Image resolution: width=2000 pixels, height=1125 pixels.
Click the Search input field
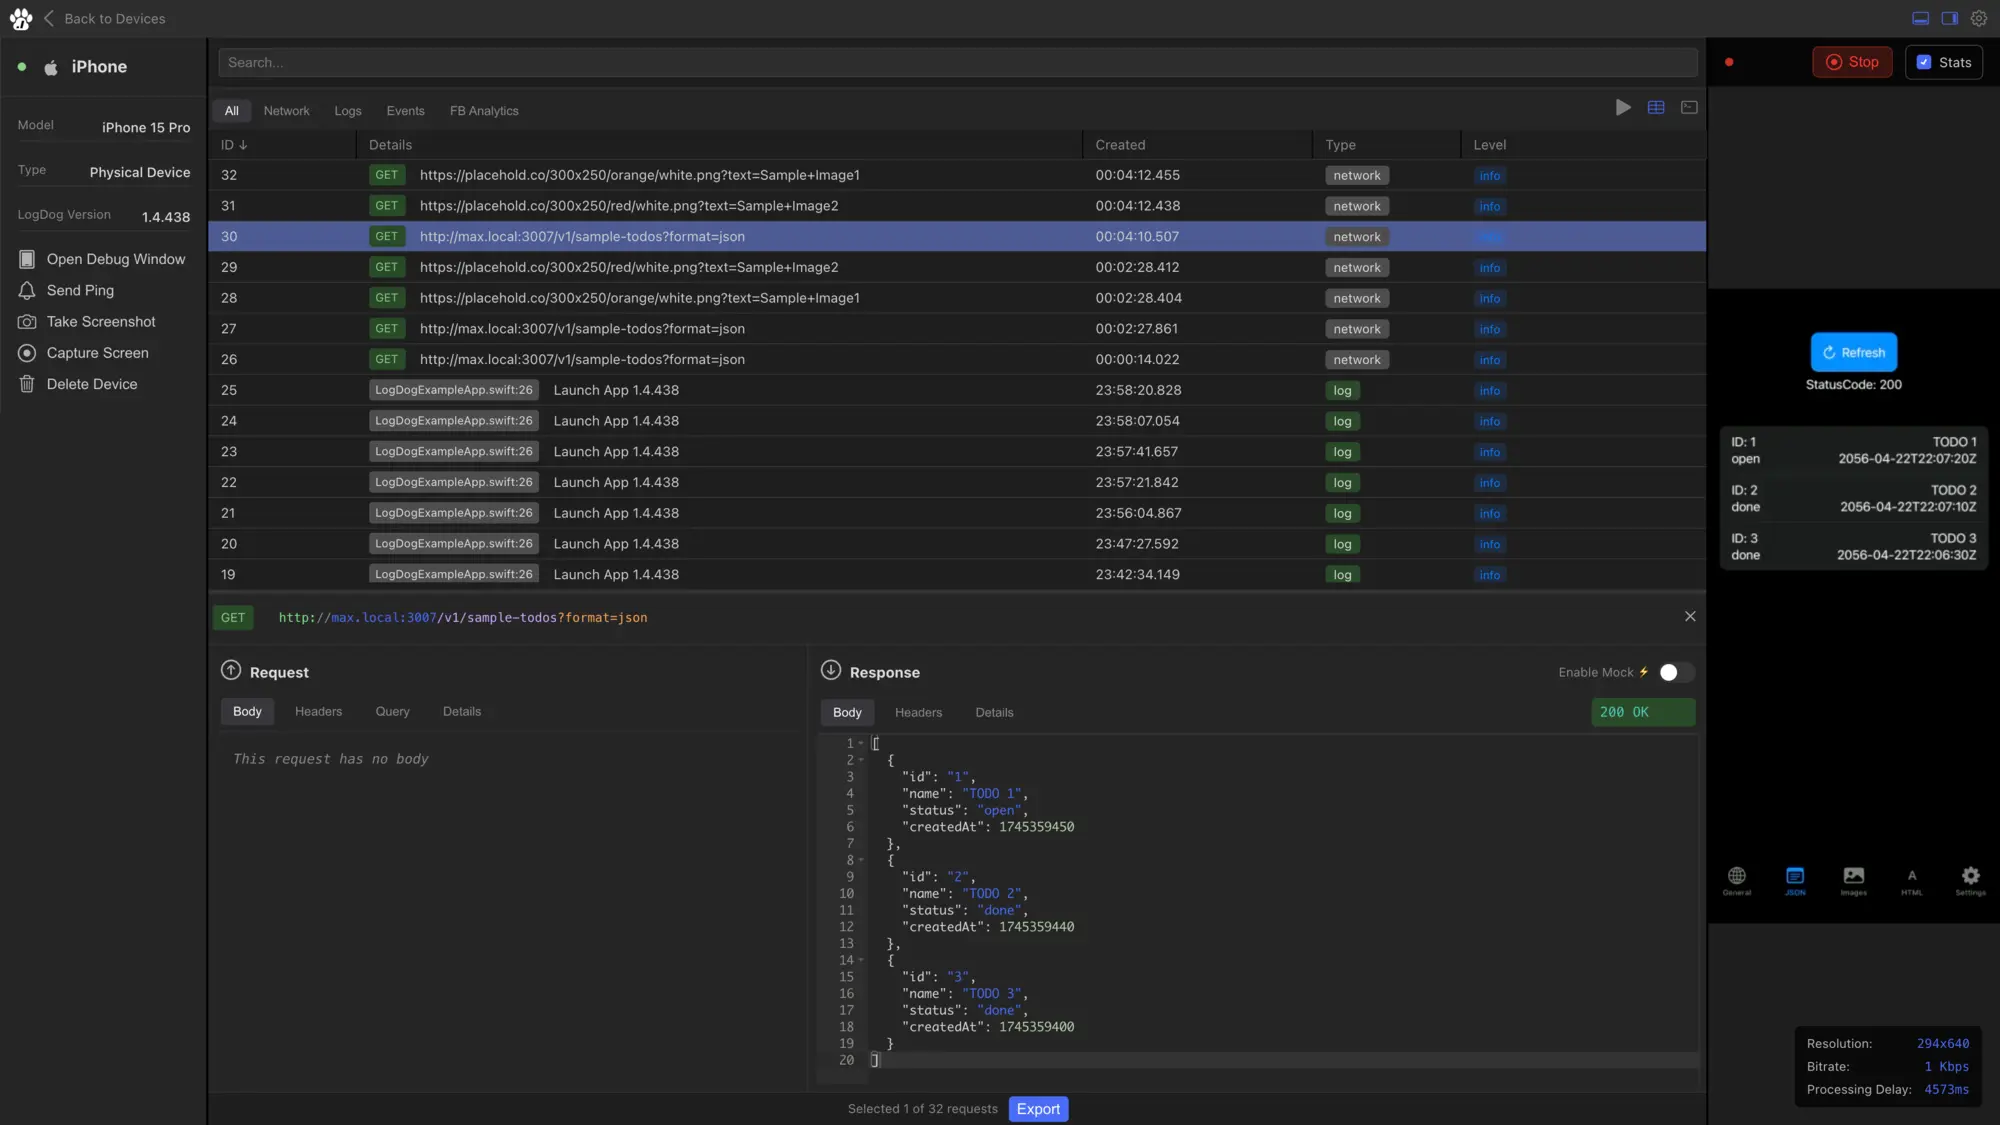(958, 62)
